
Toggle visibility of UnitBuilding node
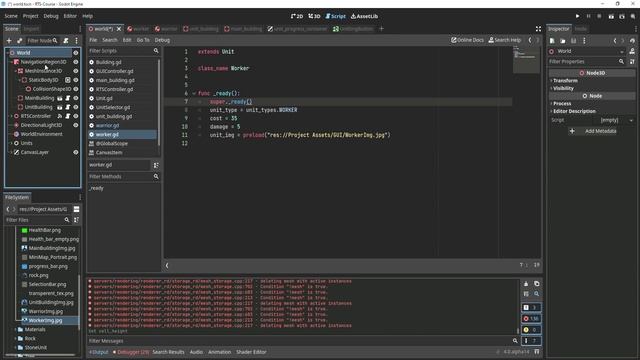tap(76, 107)
